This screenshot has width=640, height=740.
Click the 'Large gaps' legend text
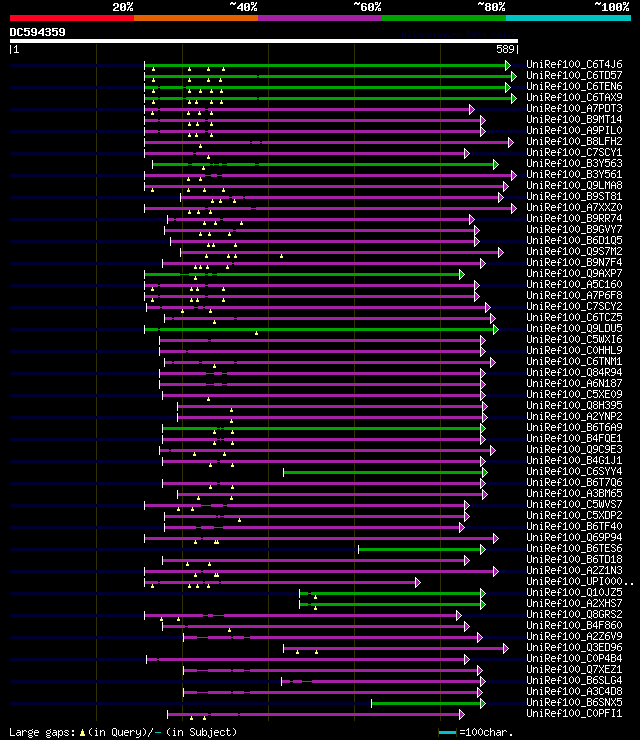pos(40,732)
